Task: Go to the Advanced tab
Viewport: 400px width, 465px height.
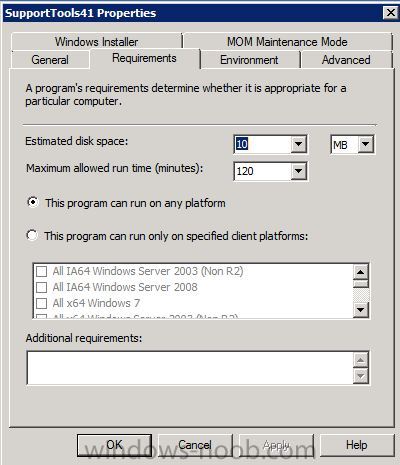Action: [x=346, y=60]
